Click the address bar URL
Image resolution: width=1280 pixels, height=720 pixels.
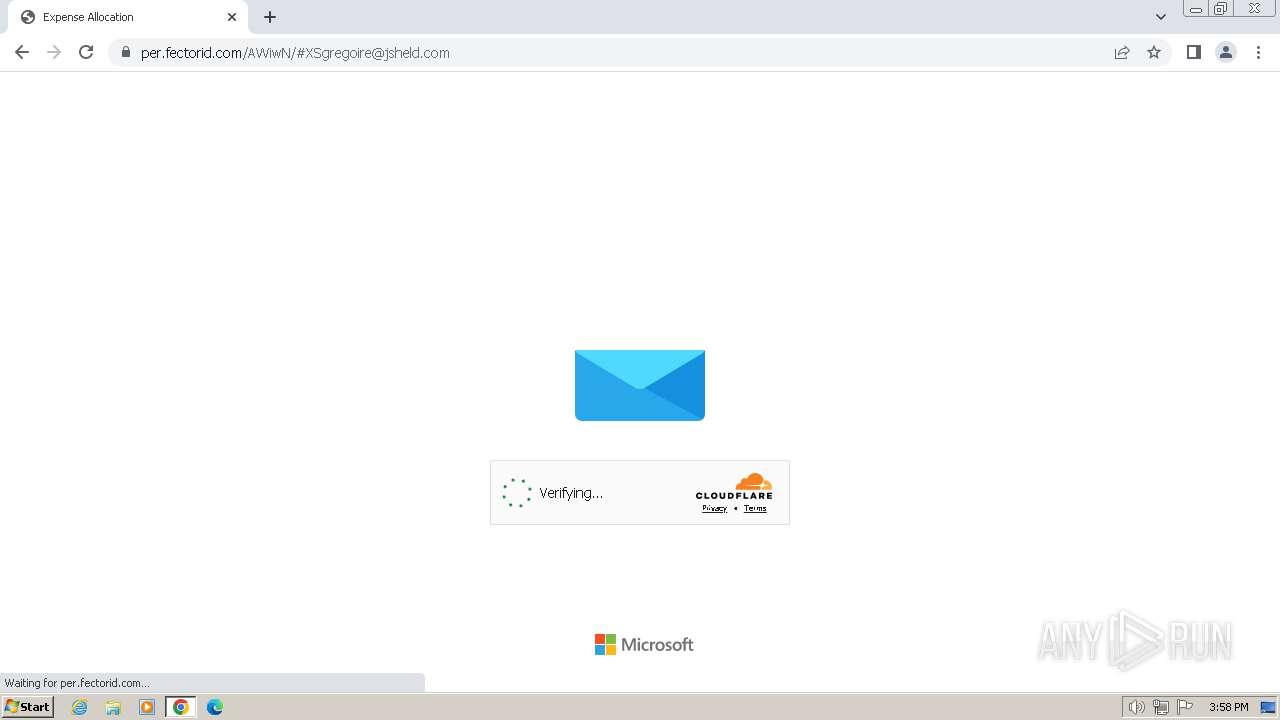tap(295, 53)
